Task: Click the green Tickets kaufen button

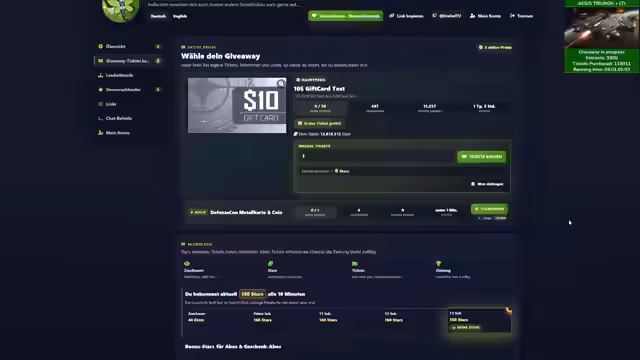Action: 482,157
